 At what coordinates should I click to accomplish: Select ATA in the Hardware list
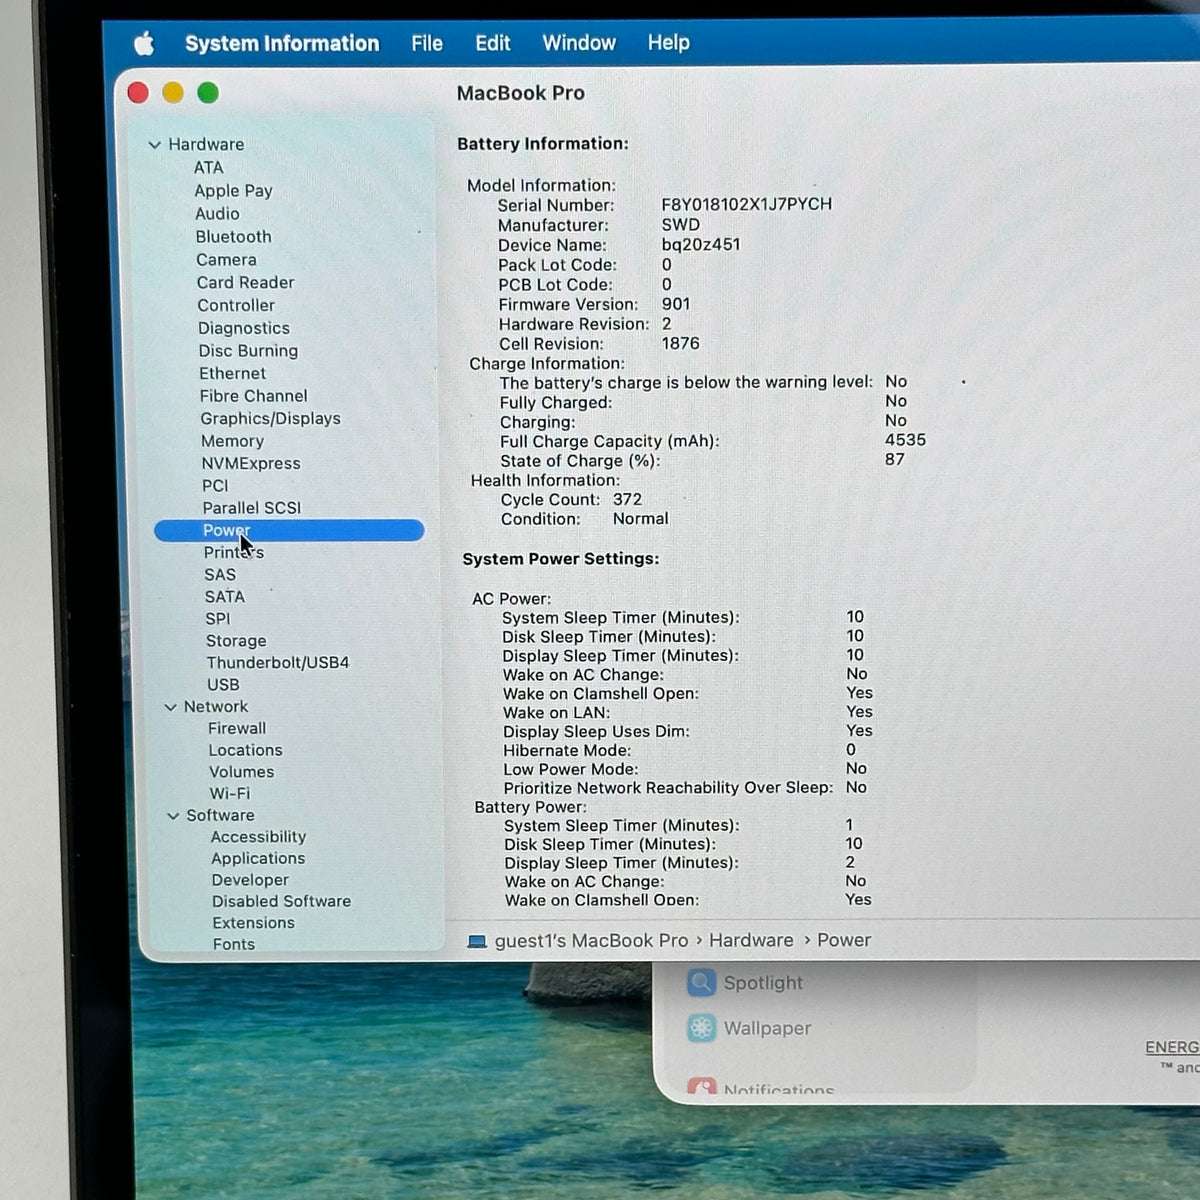pyautogui.click(x=208, y=168)
